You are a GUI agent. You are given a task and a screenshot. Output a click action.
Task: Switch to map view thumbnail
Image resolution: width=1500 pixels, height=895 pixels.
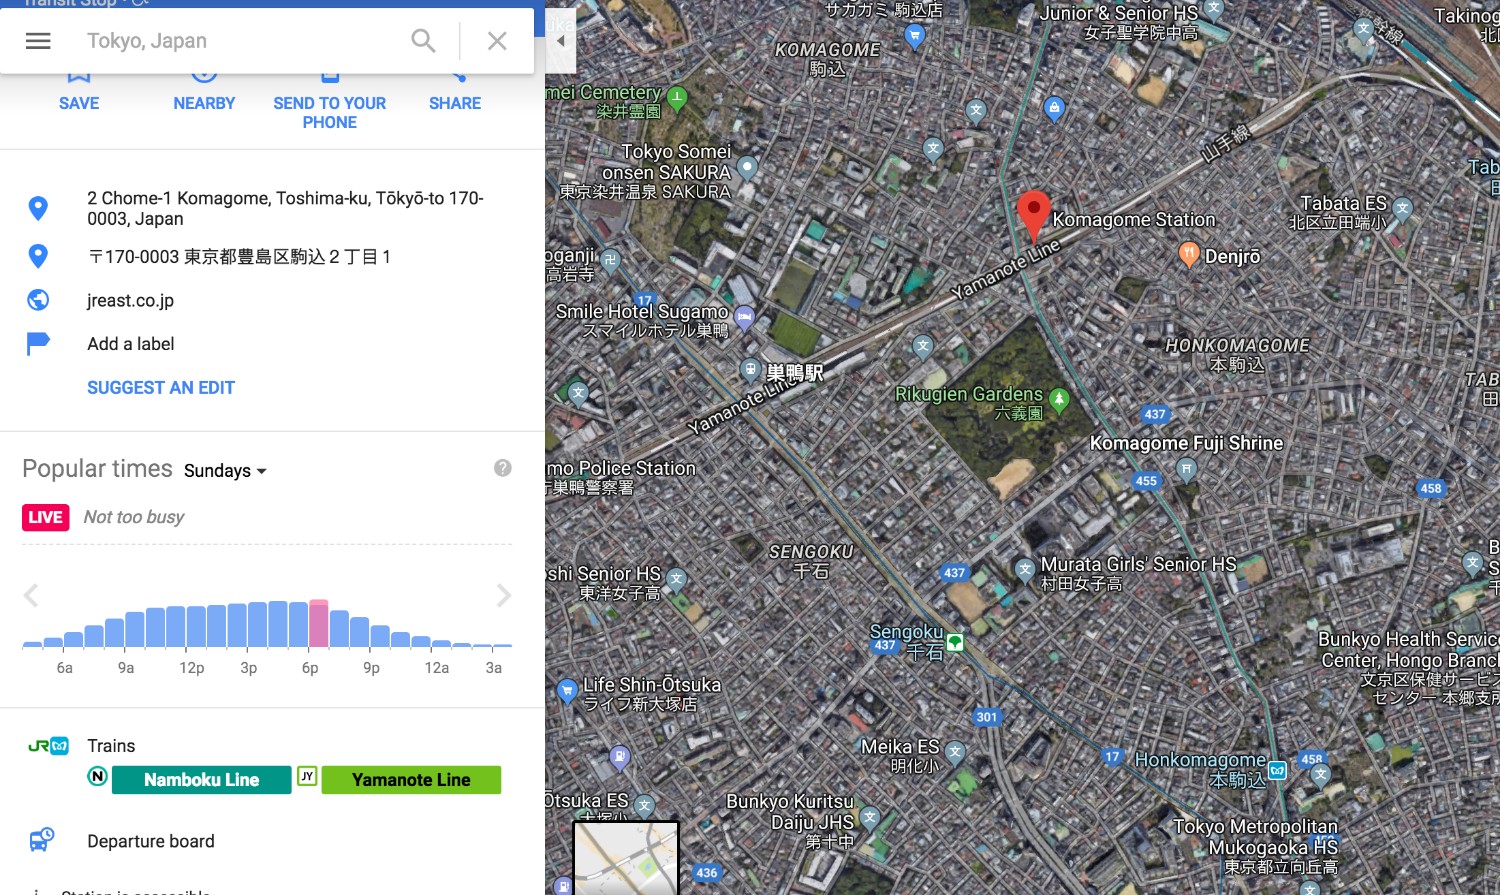[x=626, y=858]
